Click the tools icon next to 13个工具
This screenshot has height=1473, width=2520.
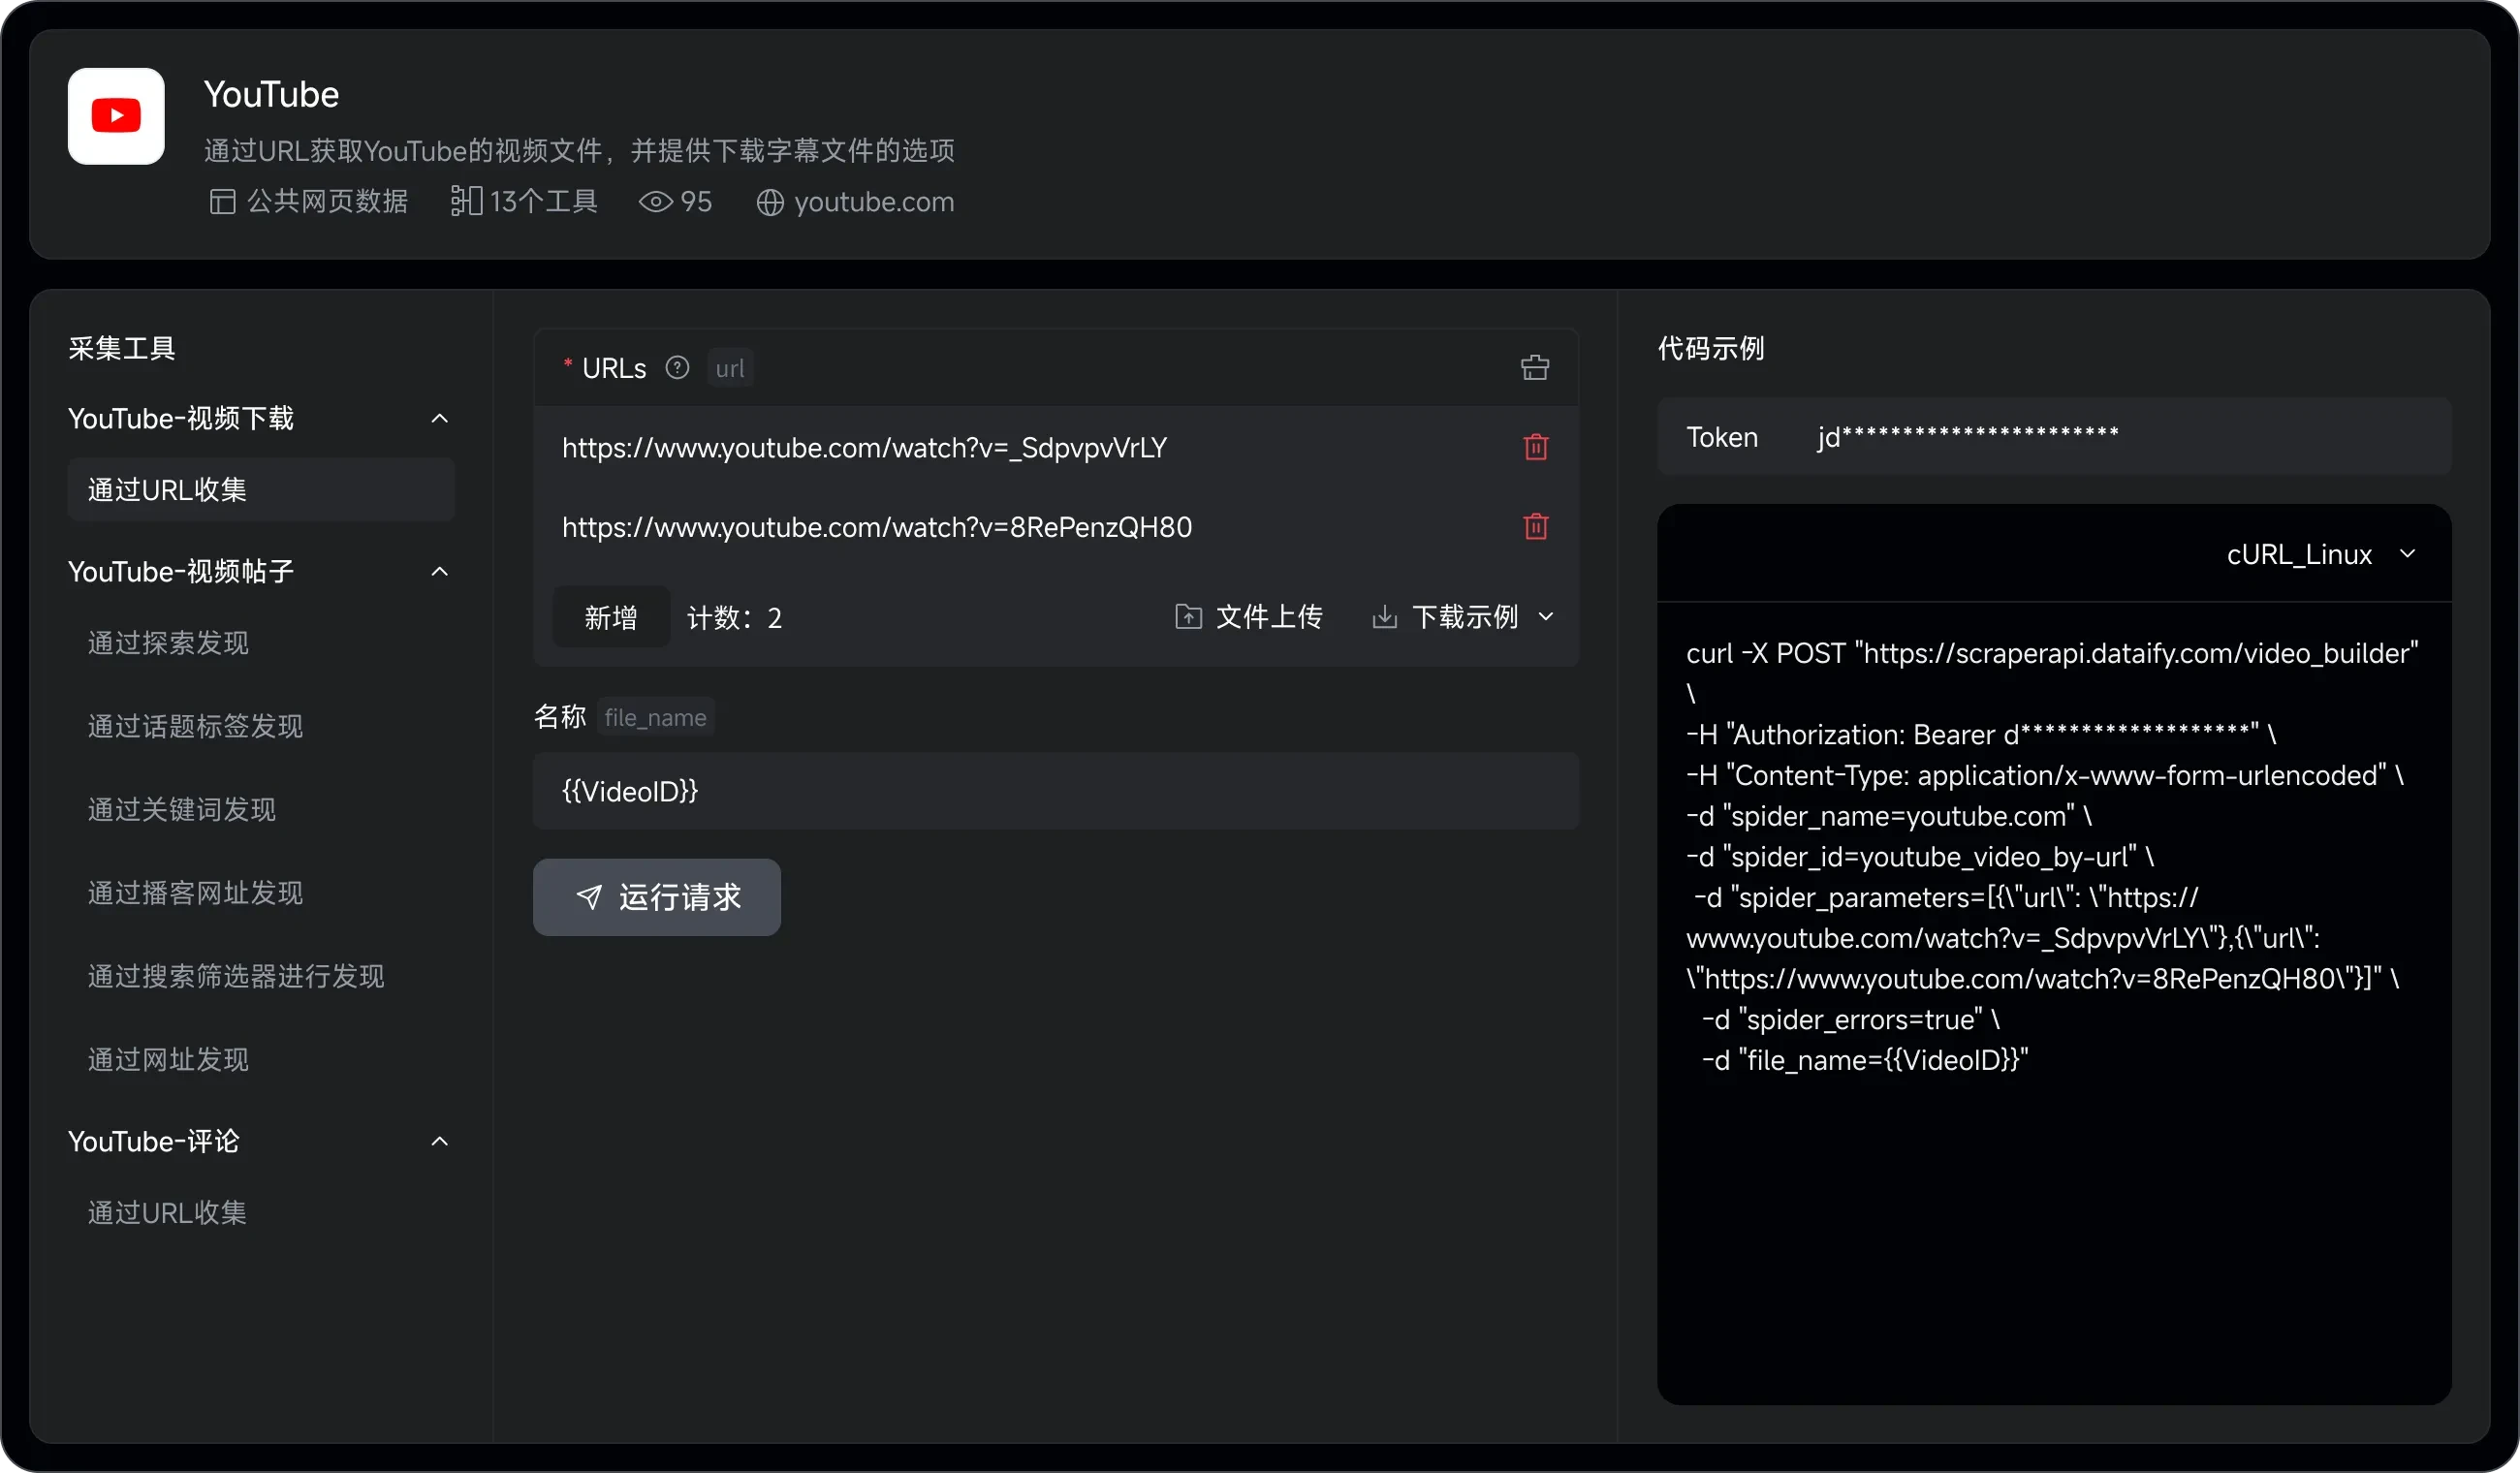tap(464, 201)
